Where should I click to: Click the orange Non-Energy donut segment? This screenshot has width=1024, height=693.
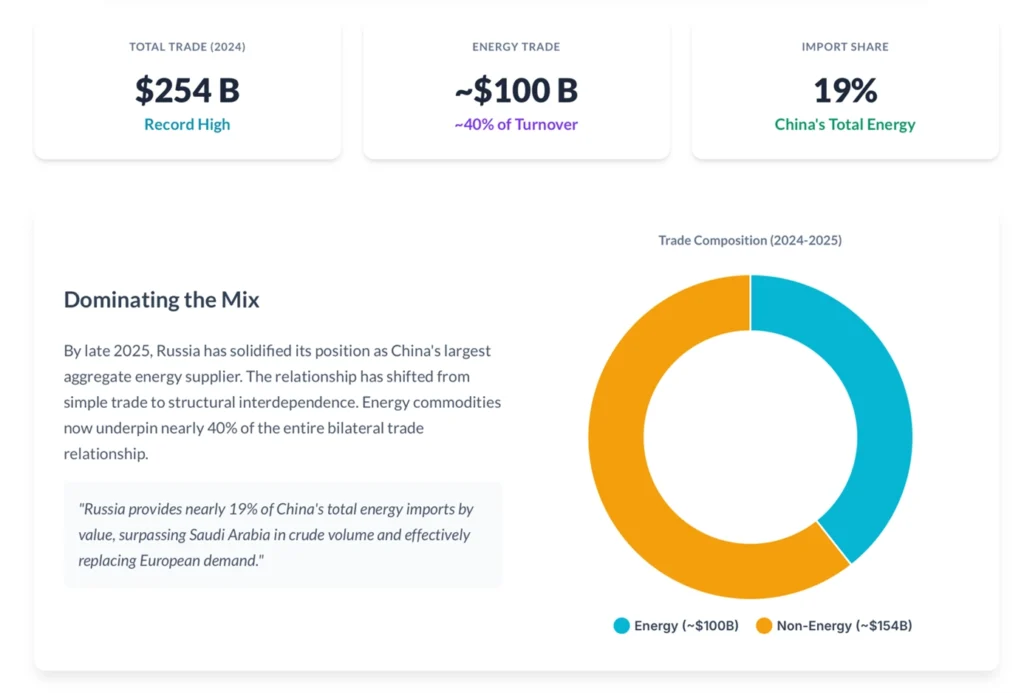tap(630, 480)
